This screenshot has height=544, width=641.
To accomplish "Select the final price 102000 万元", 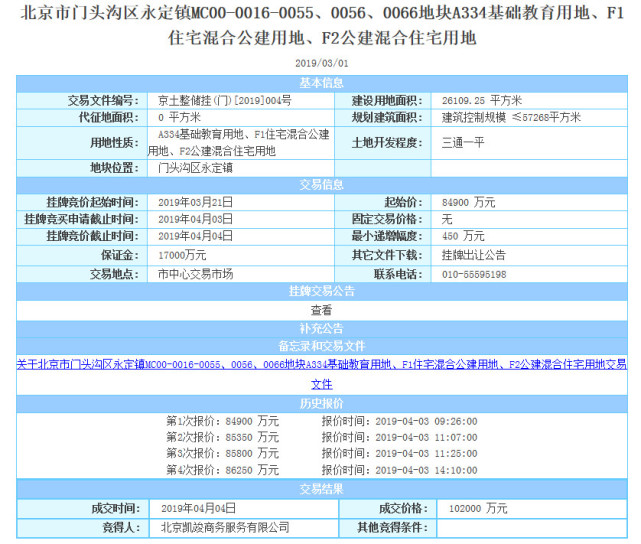I will pos(478,508).
